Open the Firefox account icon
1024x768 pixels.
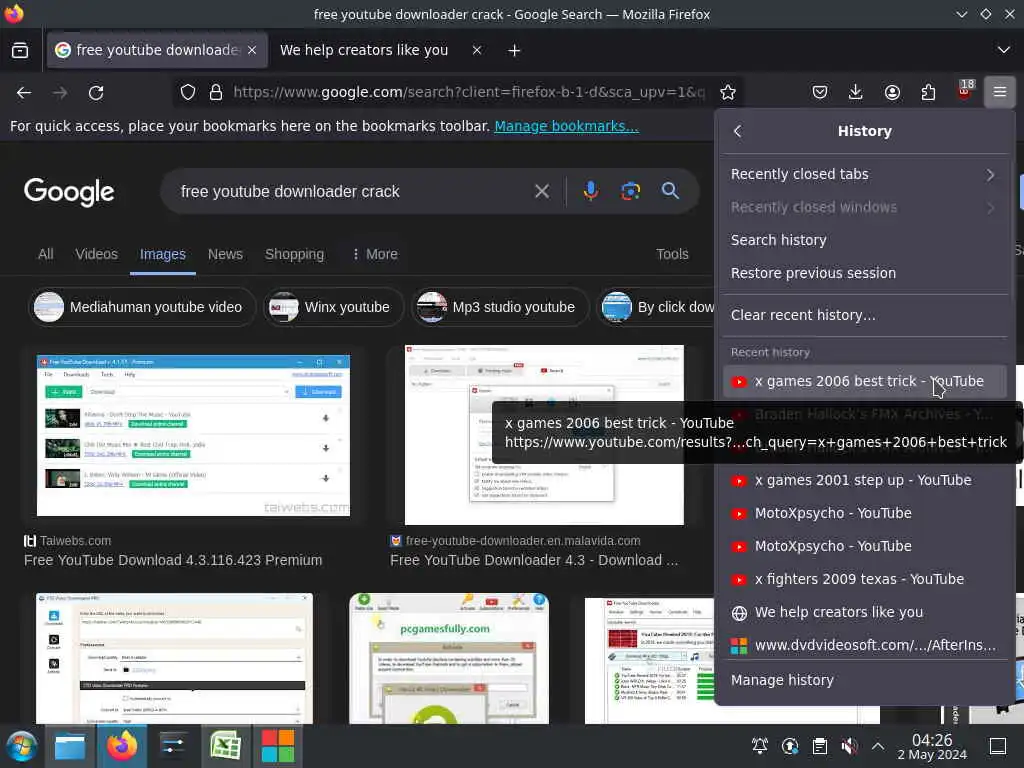pyautogui.click(x=892, y=92)
